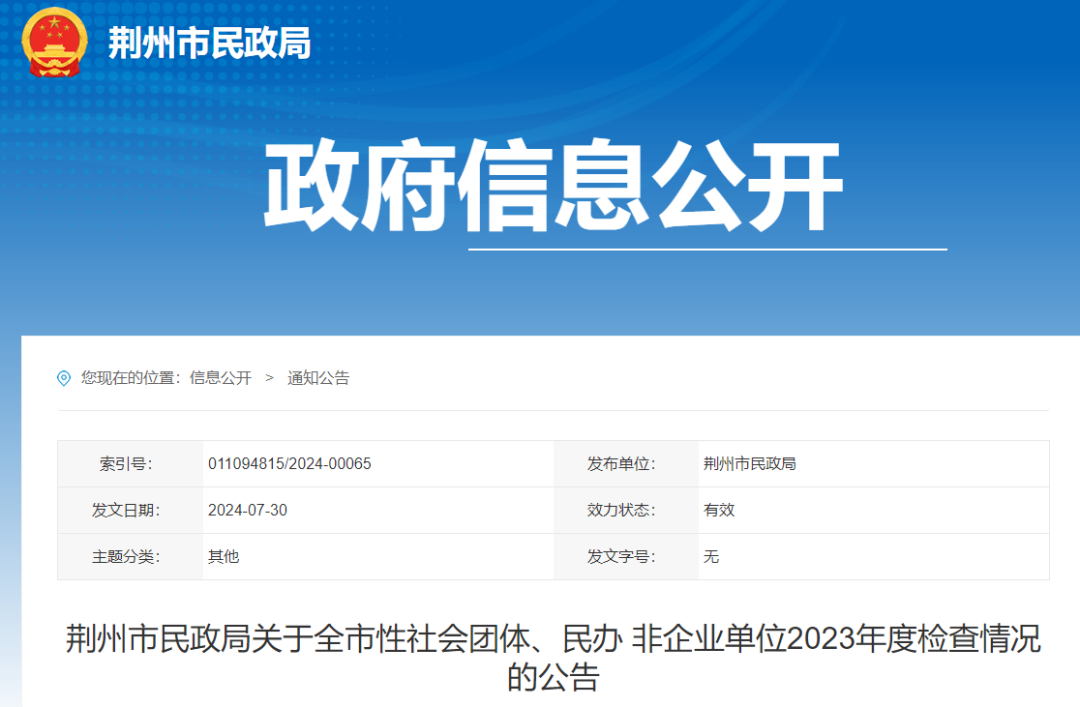Go to 信息公开 breadcrumb link

220,378
